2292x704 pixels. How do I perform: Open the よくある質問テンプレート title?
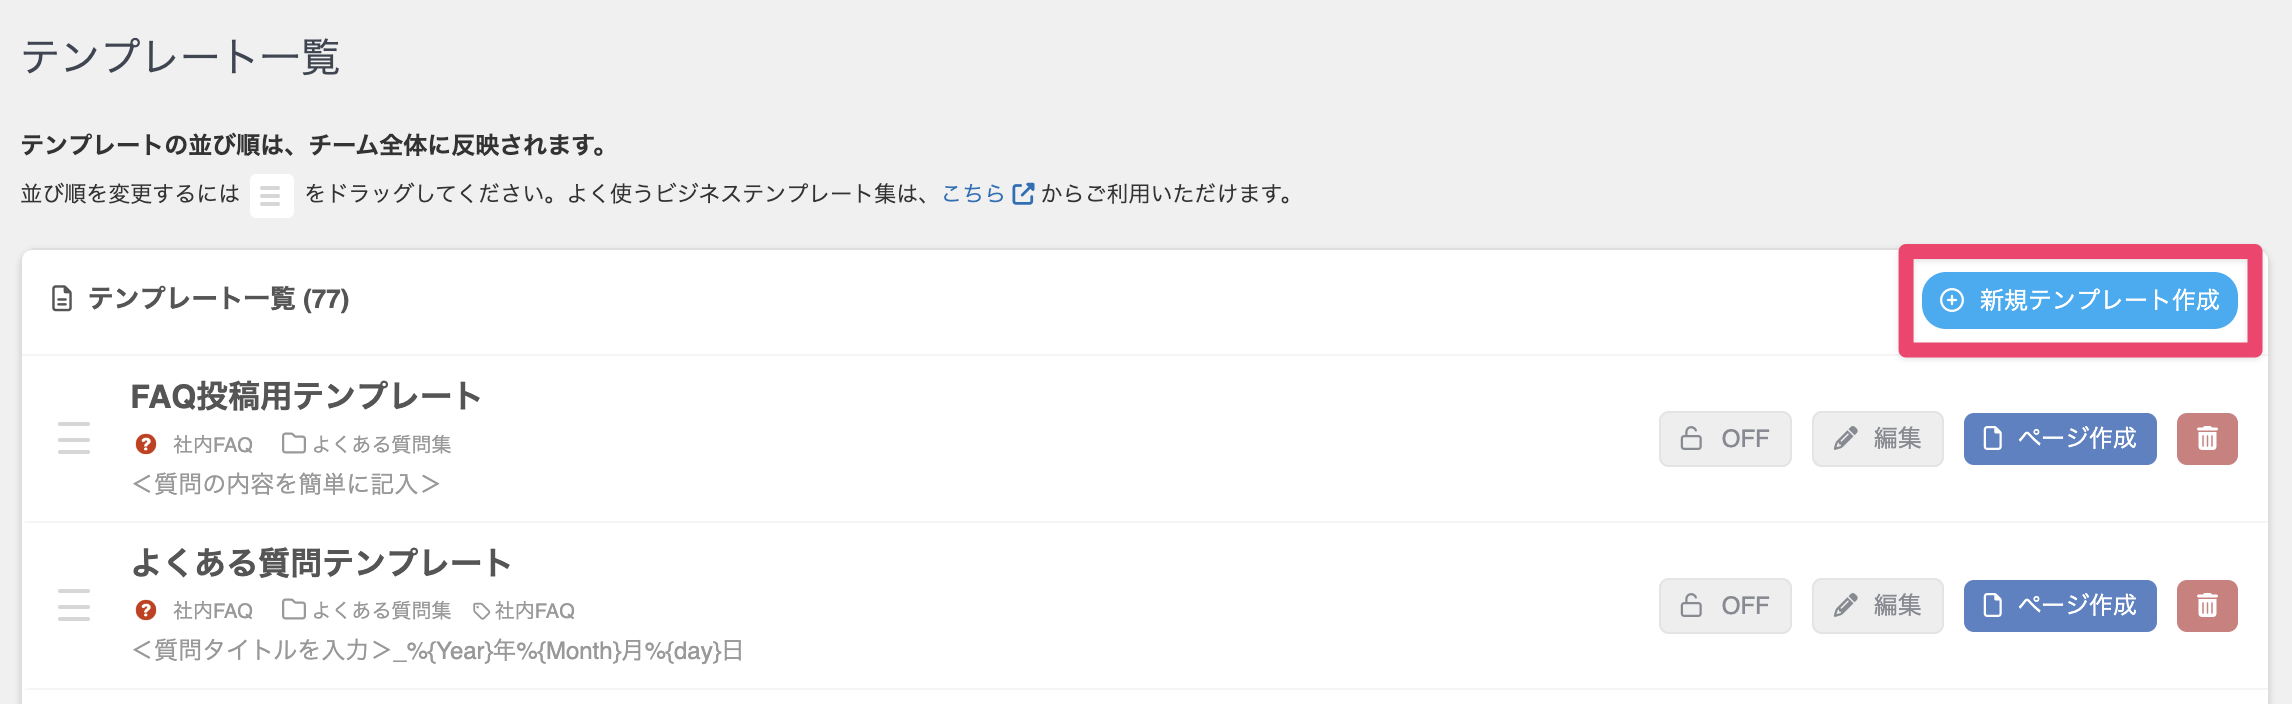coord(321,563)
